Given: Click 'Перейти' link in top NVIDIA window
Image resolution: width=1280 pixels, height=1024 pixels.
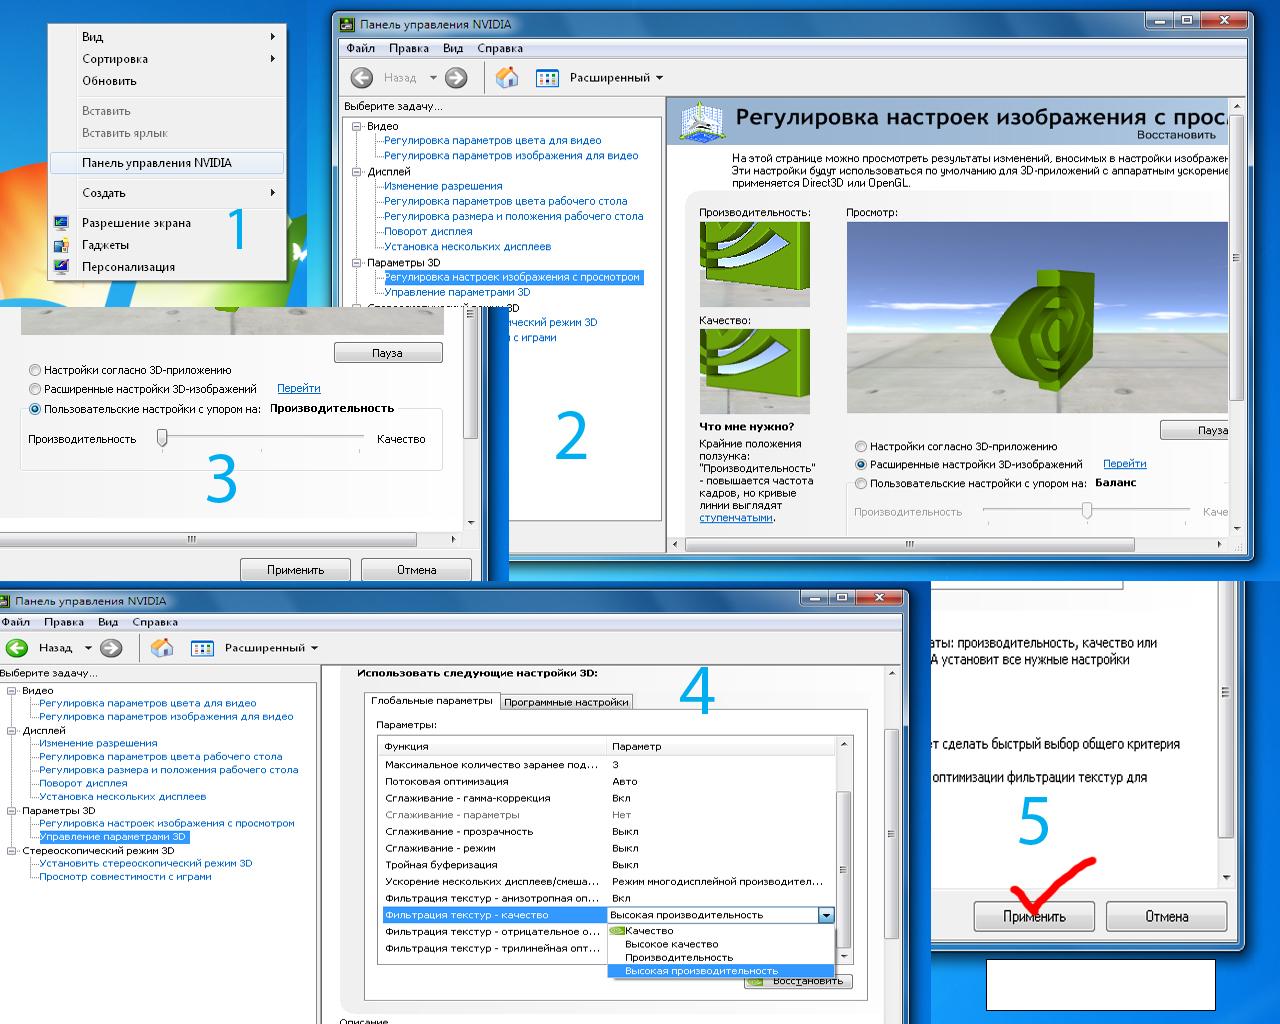Looking at the screenshot, I should pyautogui.click(x=1125, y=464).
